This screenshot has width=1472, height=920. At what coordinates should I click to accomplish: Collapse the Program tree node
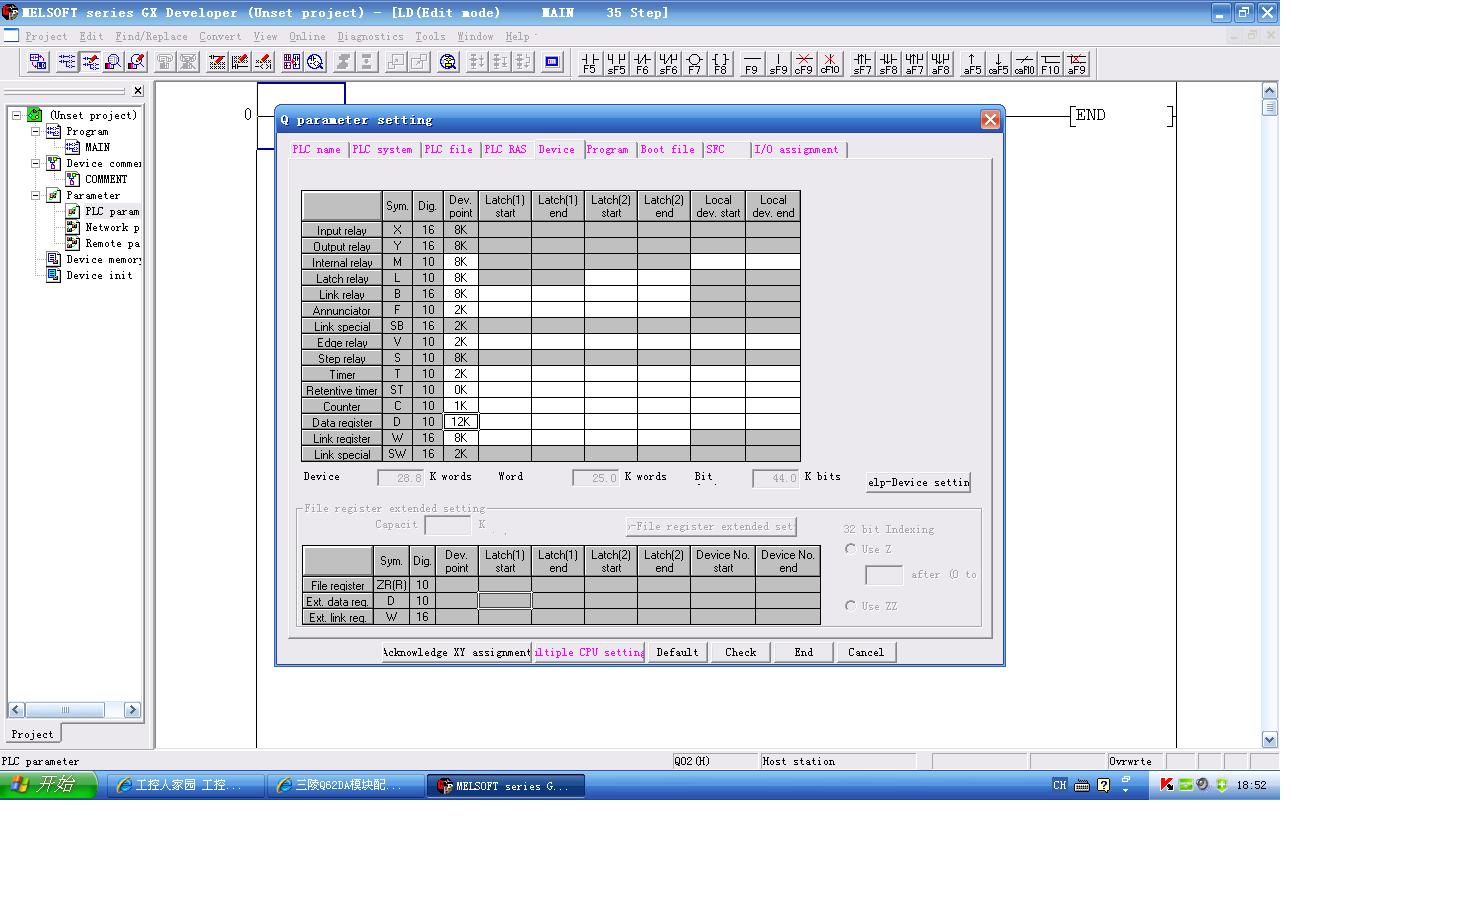pyautogui.click(x=35, y=131)
